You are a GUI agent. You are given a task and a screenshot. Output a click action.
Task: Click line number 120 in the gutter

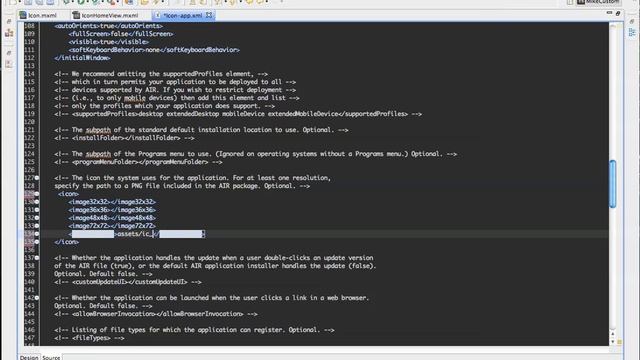[x=29, y=122]
